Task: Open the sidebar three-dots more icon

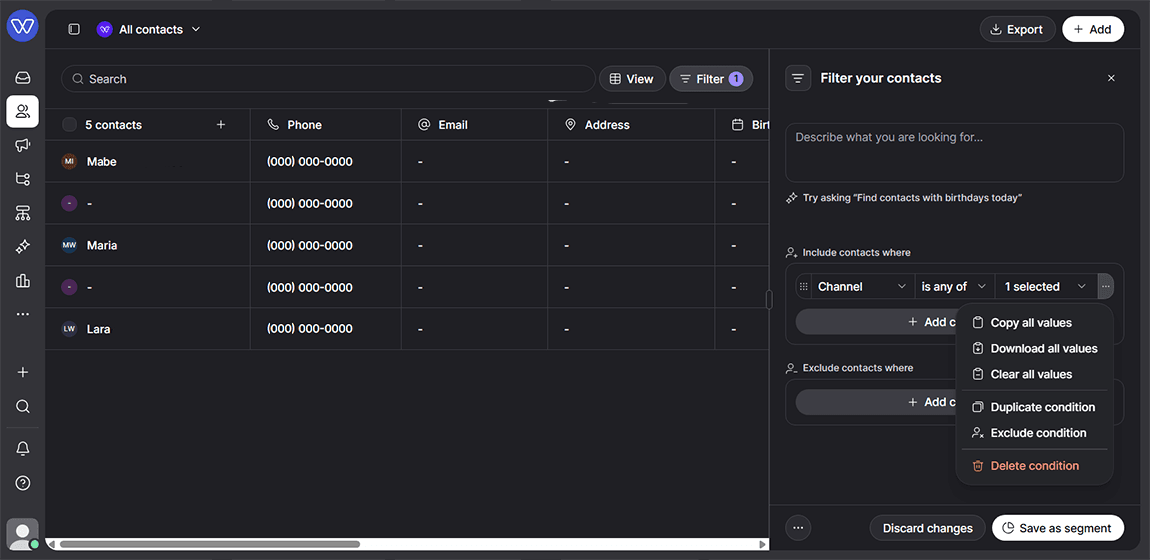Action: click(x=23, y=314)
